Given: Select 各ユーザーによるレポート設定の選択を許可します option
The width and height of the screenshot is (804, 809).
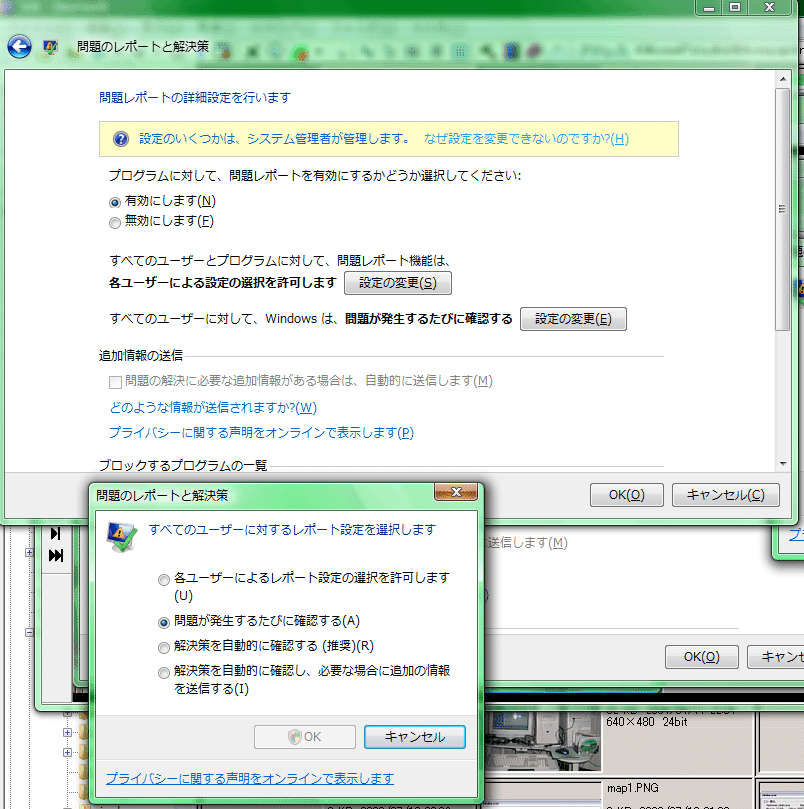Looking at the screenshot, I should pyautogui.click(x=163, y=578).
